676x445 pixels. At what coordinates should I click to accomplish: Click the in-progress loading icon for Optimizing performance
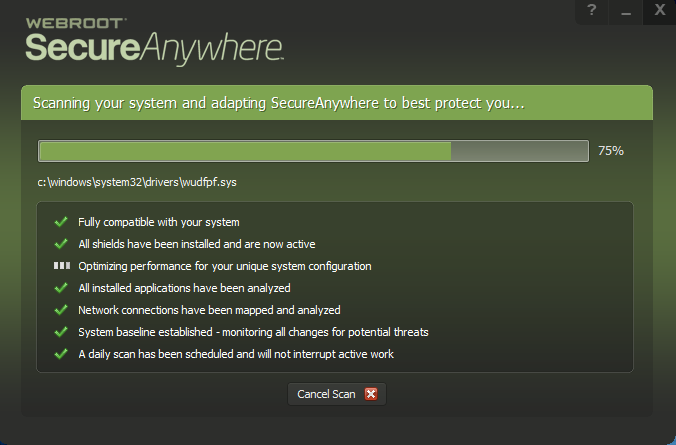[x=61, y=266]
